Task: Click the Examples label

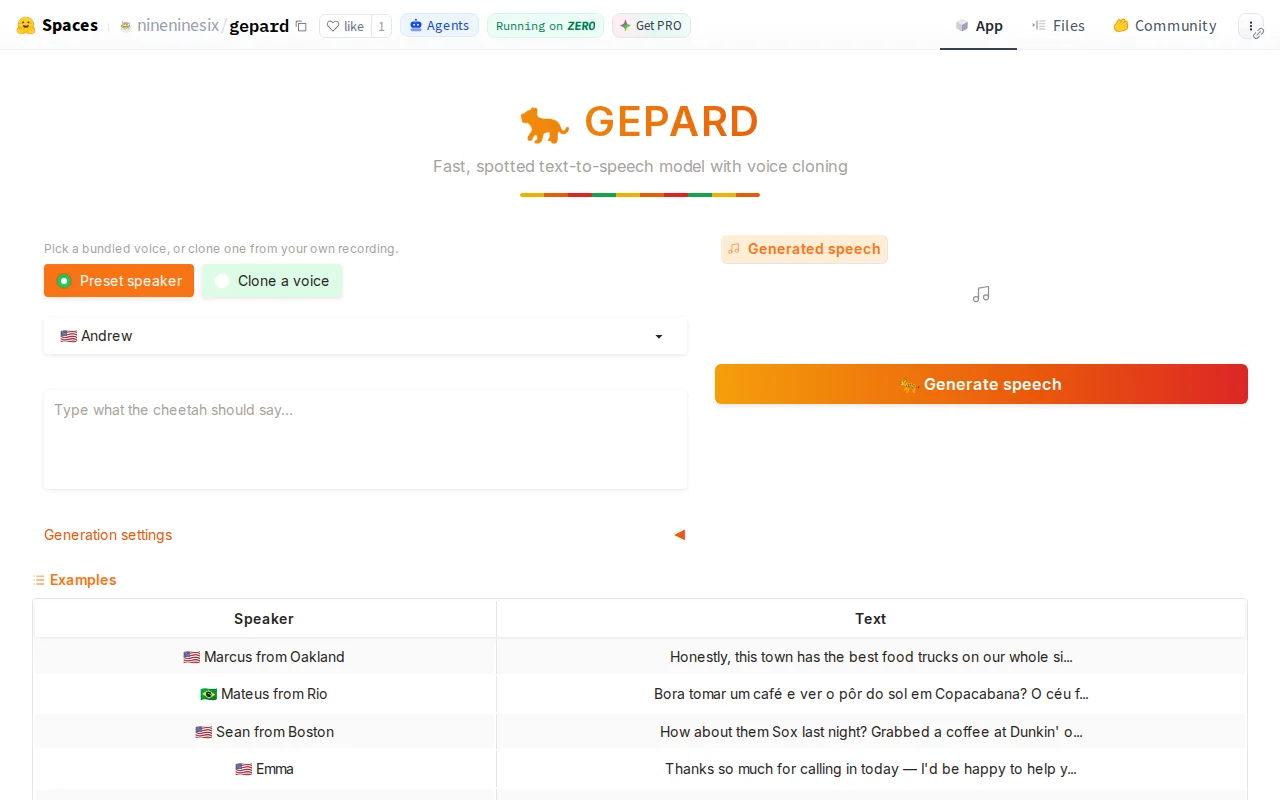Action: point(74,580)
